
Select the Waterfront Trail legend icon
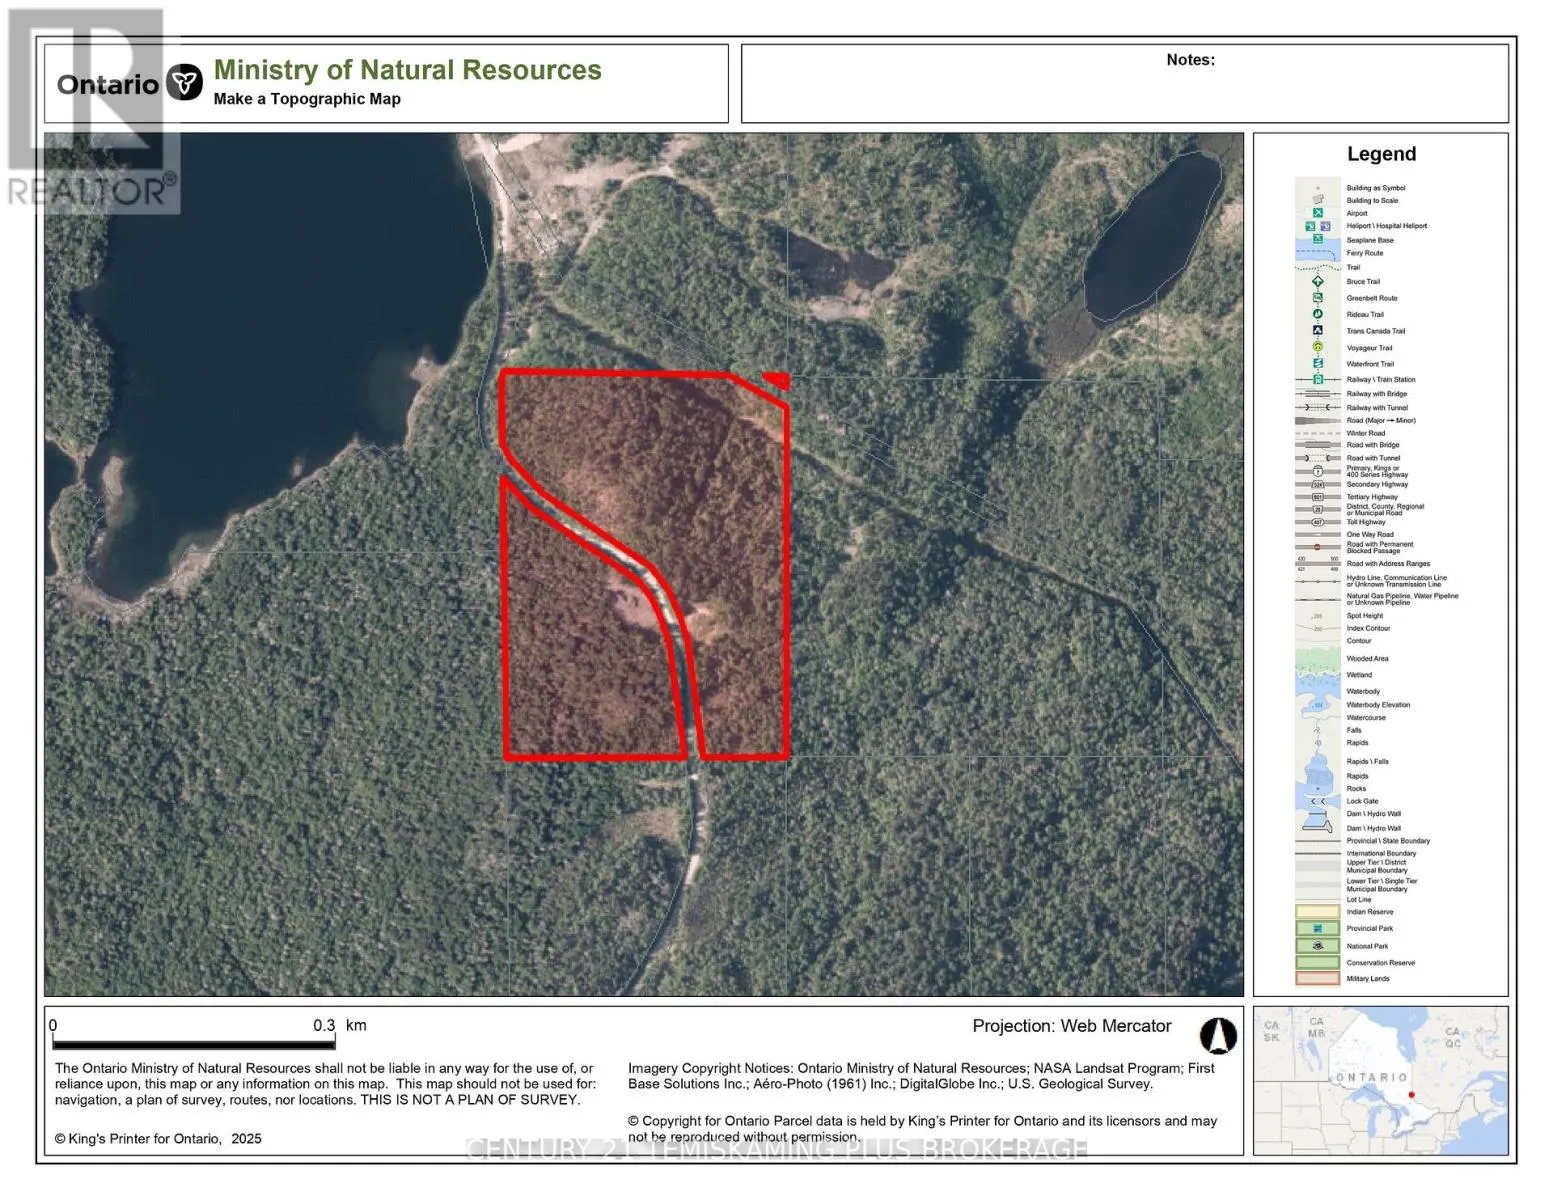pyautogui.click(x=1317, y=364)
